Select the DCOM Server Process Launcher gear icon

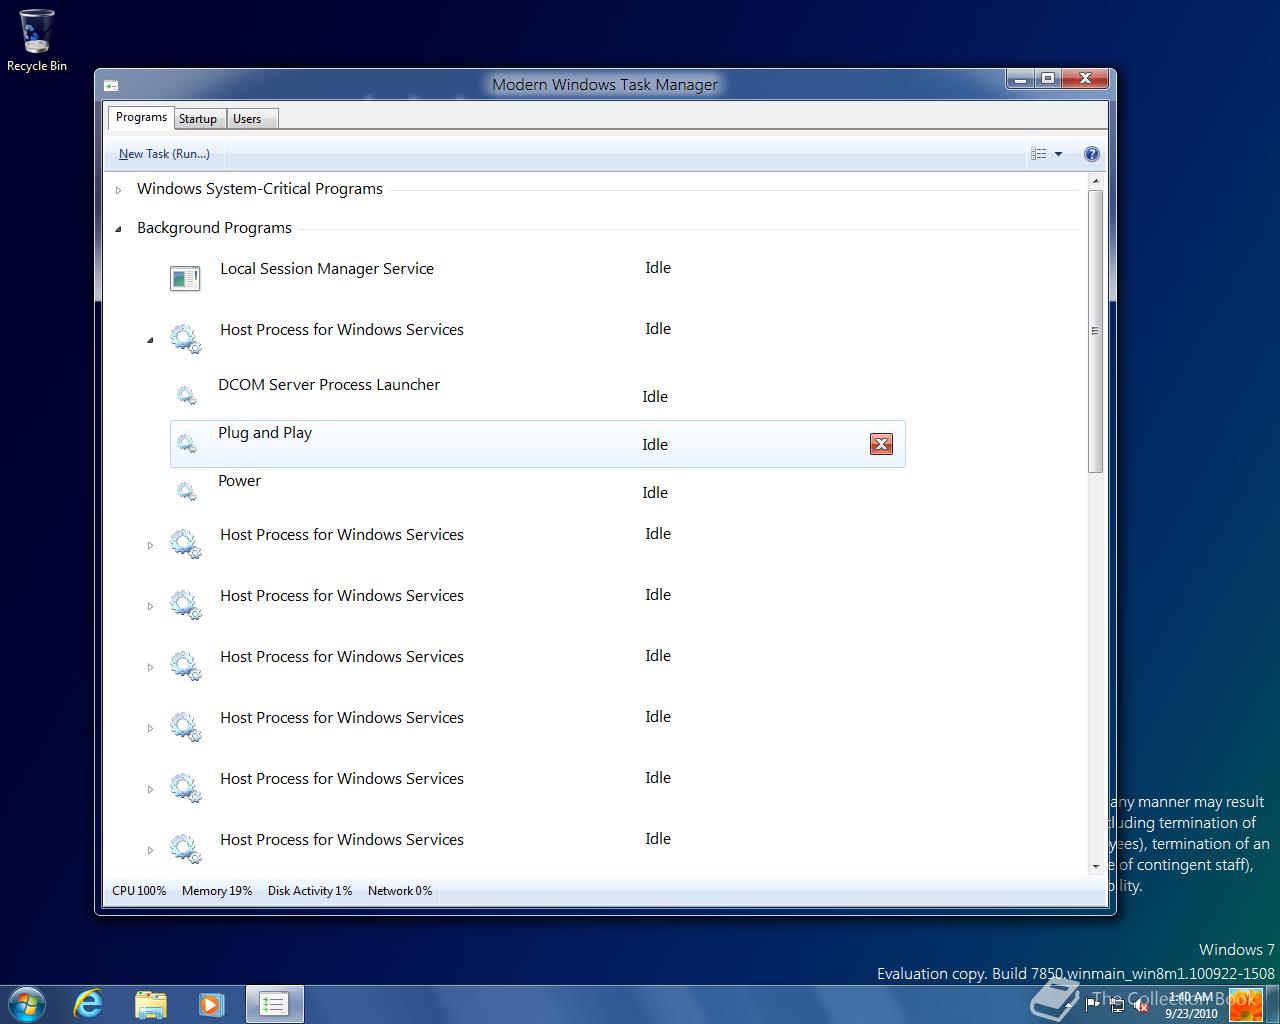click(187, 396)
